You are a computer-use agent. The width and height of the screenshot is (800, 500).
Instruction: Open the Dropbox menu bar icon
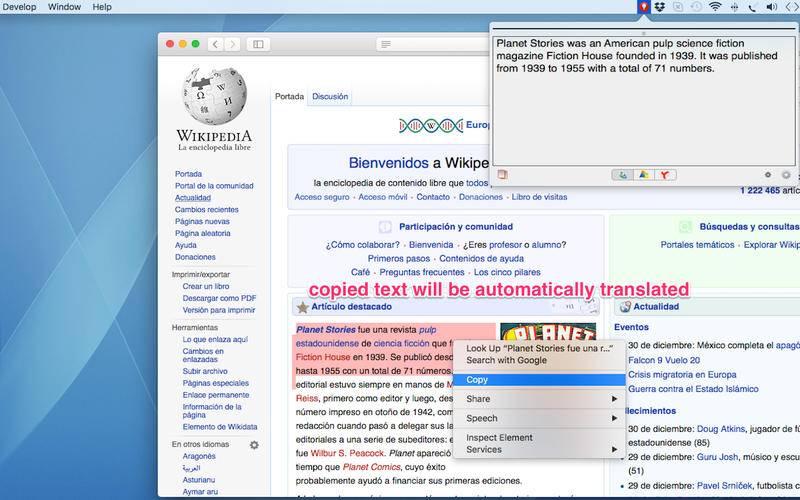[660, 7]
